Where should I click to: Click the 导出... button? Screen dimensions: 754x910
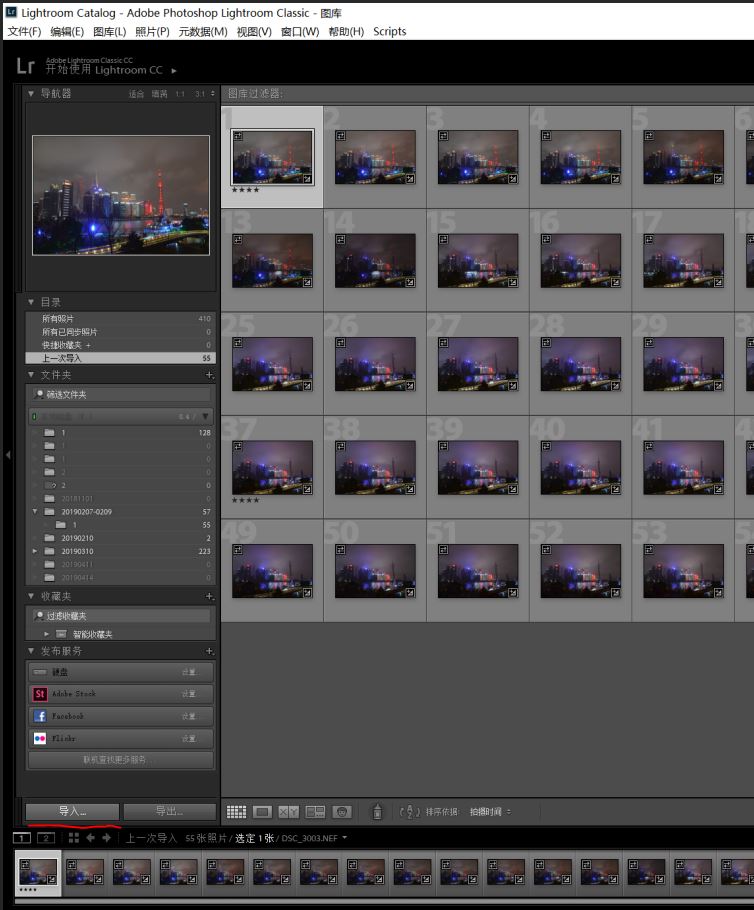click(x=169, y=811)
